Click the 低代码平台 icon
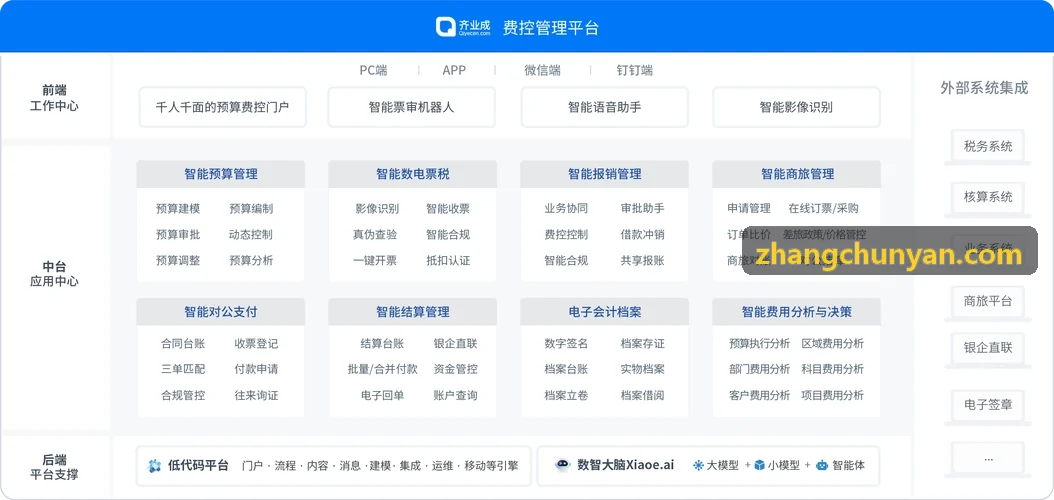 [155, 466]
